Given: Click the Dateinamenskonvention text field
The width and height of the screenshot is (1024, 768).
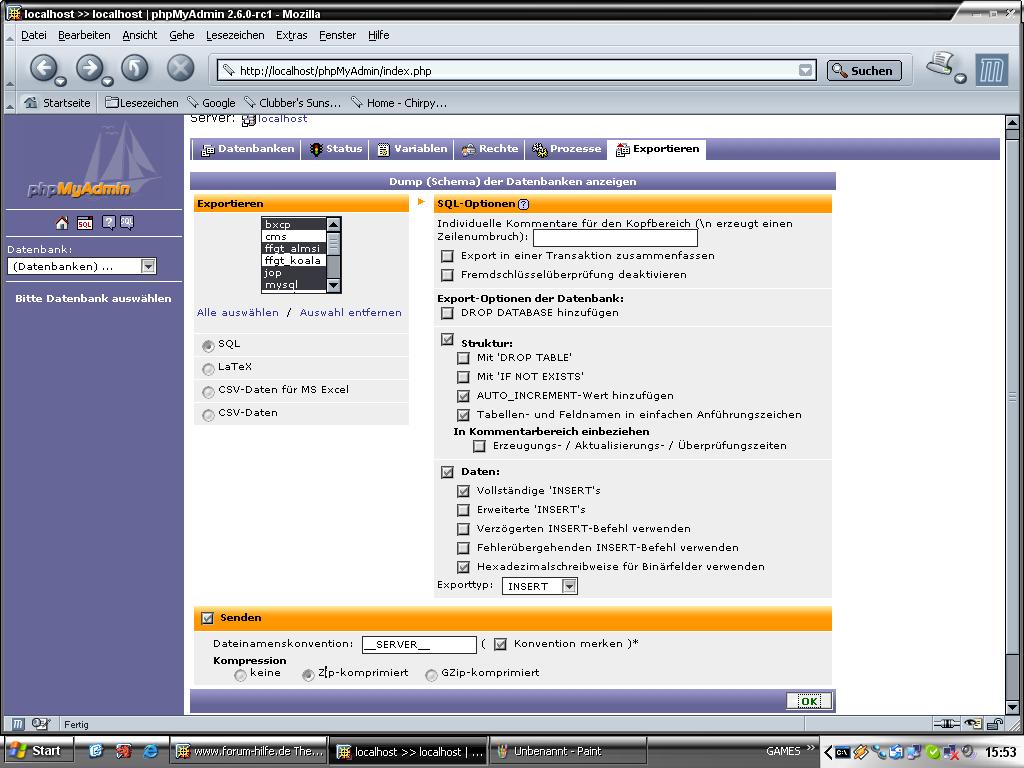Looking at the screenshot, I should click(x=418, y=645).
